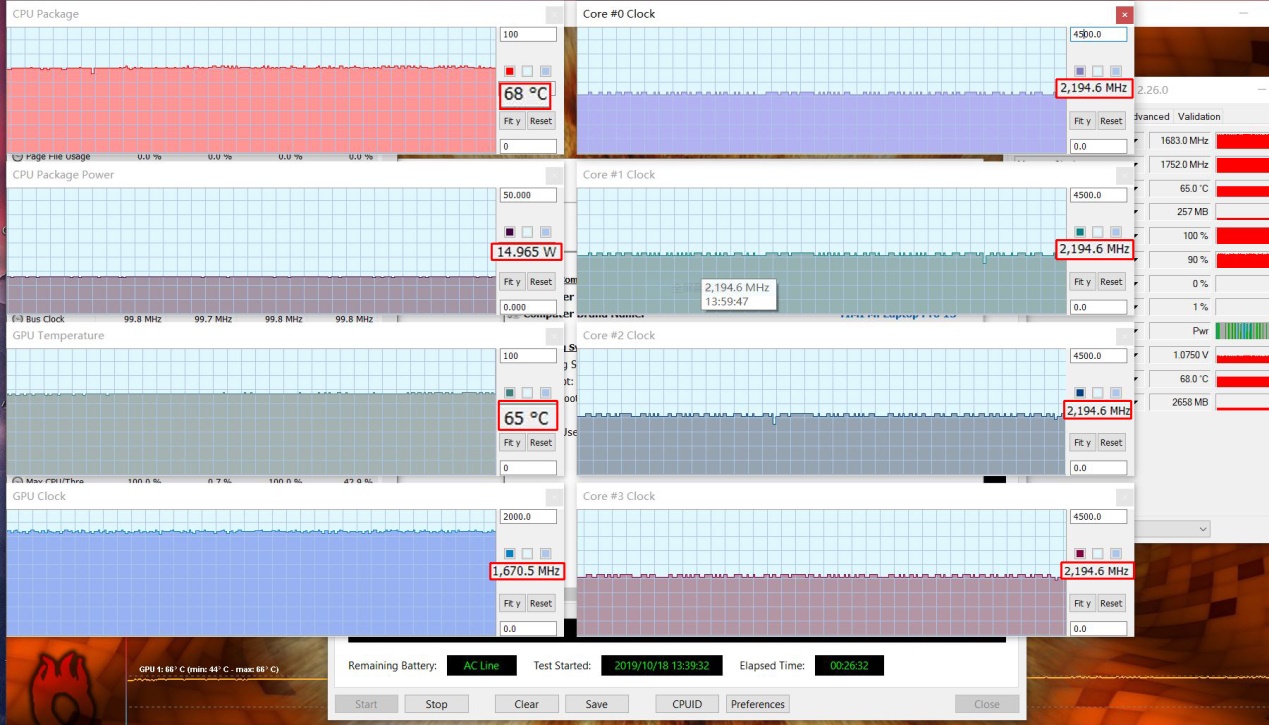
Task: Click the Clear button in stability test
Action: (527, 704)
